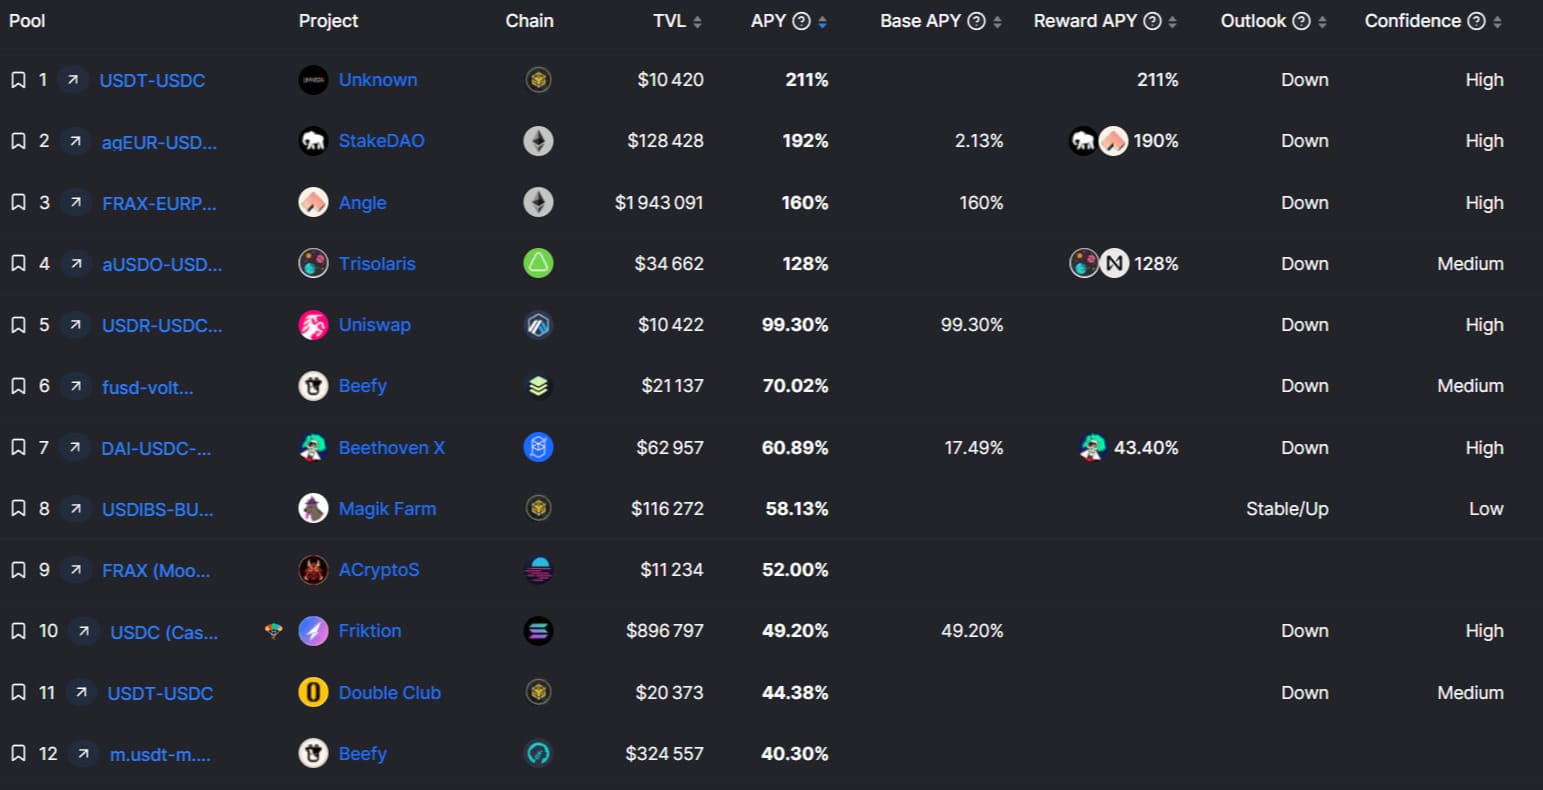This screenshot has height=790, width=1543.
Task: Click the Confidence info question mark icon
Action: (x=1476, y=21)
